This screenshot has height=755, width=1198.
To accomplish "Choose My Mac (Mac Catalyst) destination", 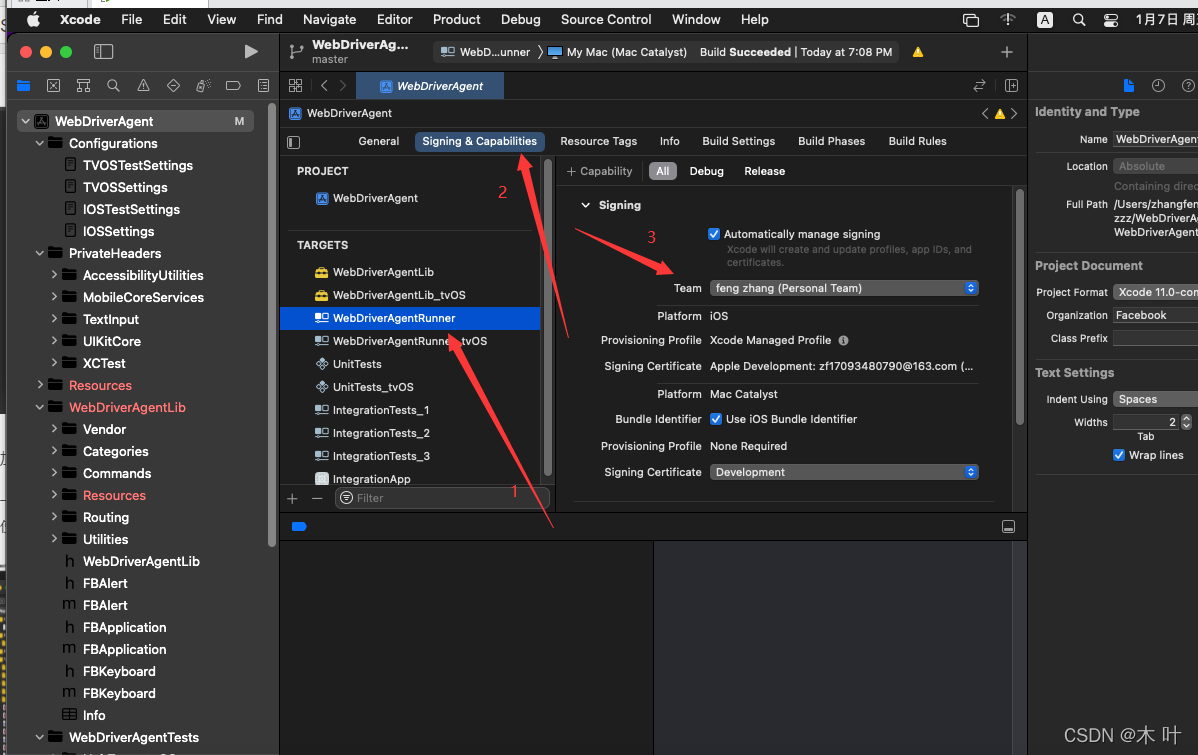I will pos(617,52).
